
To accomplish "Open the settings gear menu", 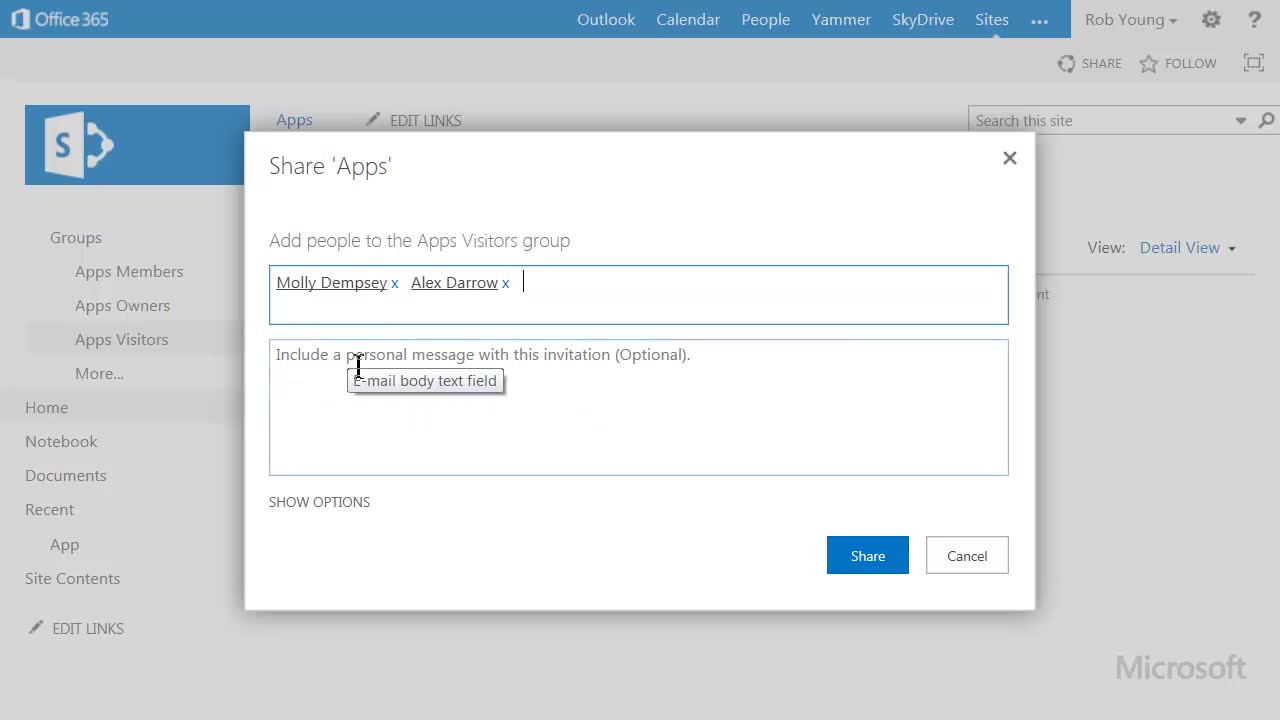I will 1211,19.
